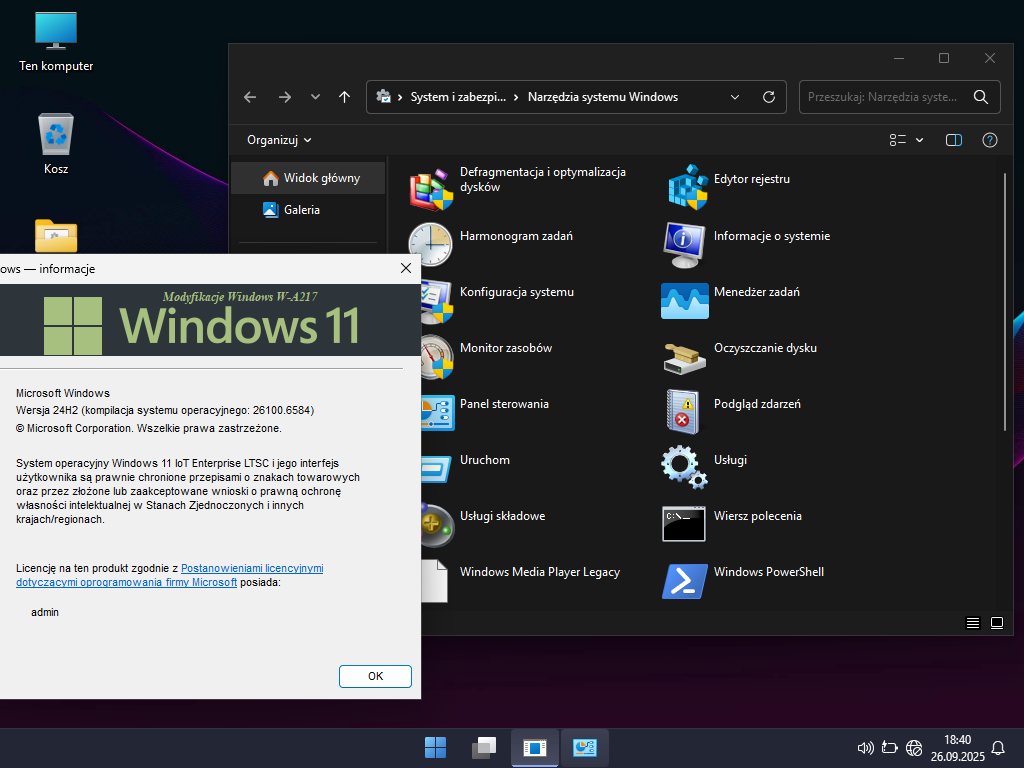The height and width of the screenshot is (768, 1024).
Task: Open address bar history dropdown
Action: 735,97
